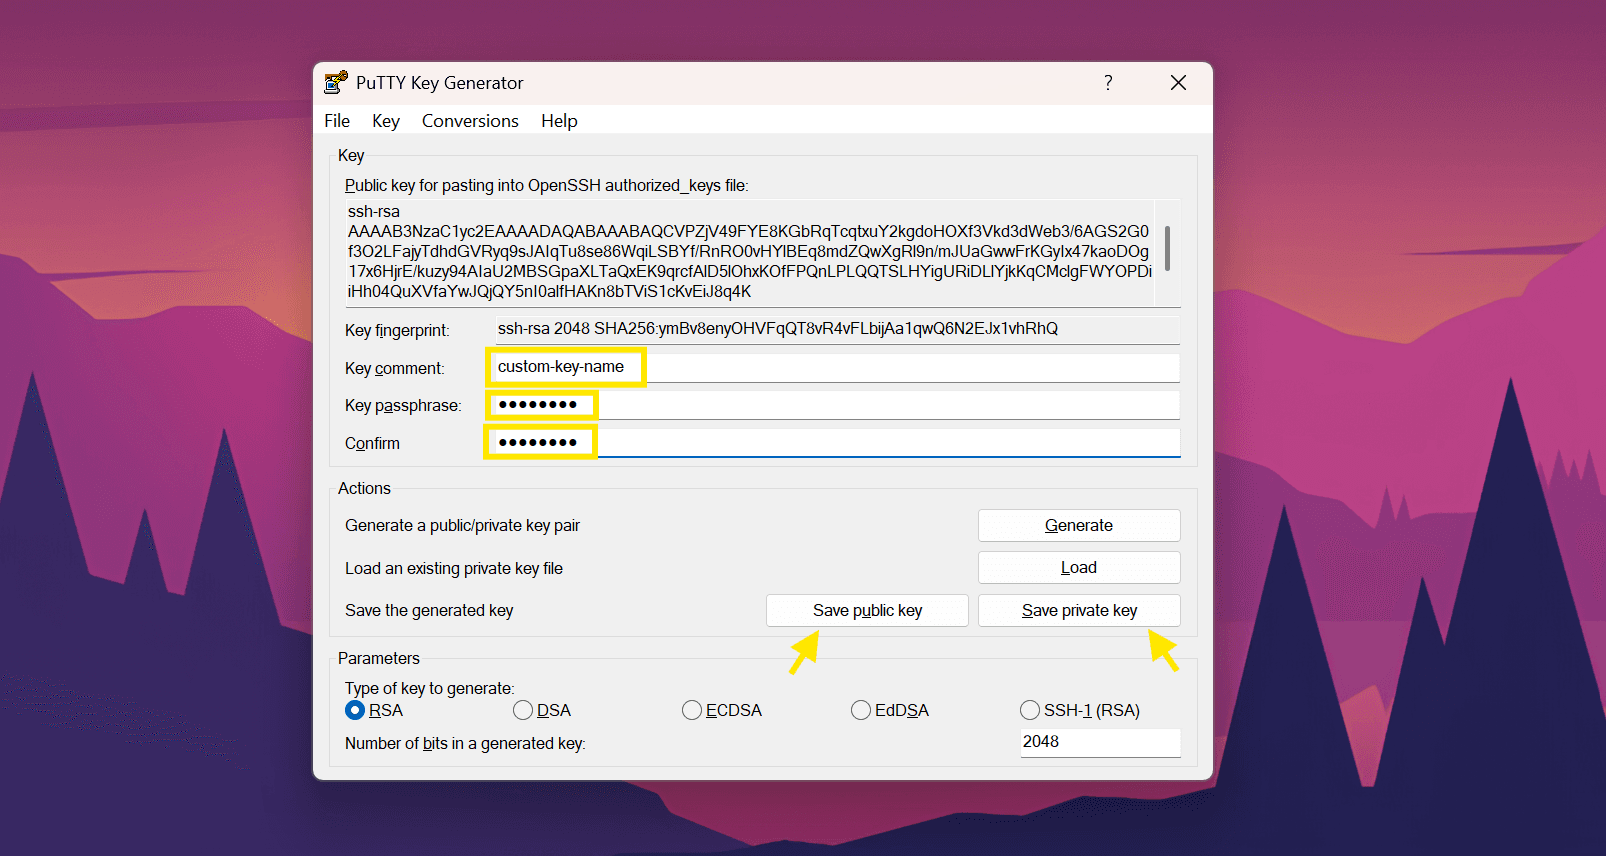Click the 'Key fingerprint:' label
Screen dimensions: 1606x856
point(397,330)
